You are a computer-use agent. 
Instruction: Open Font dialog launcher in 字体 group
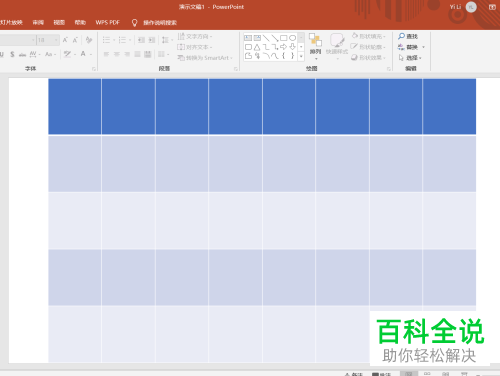pyautogui.click(x=94, y=69)
